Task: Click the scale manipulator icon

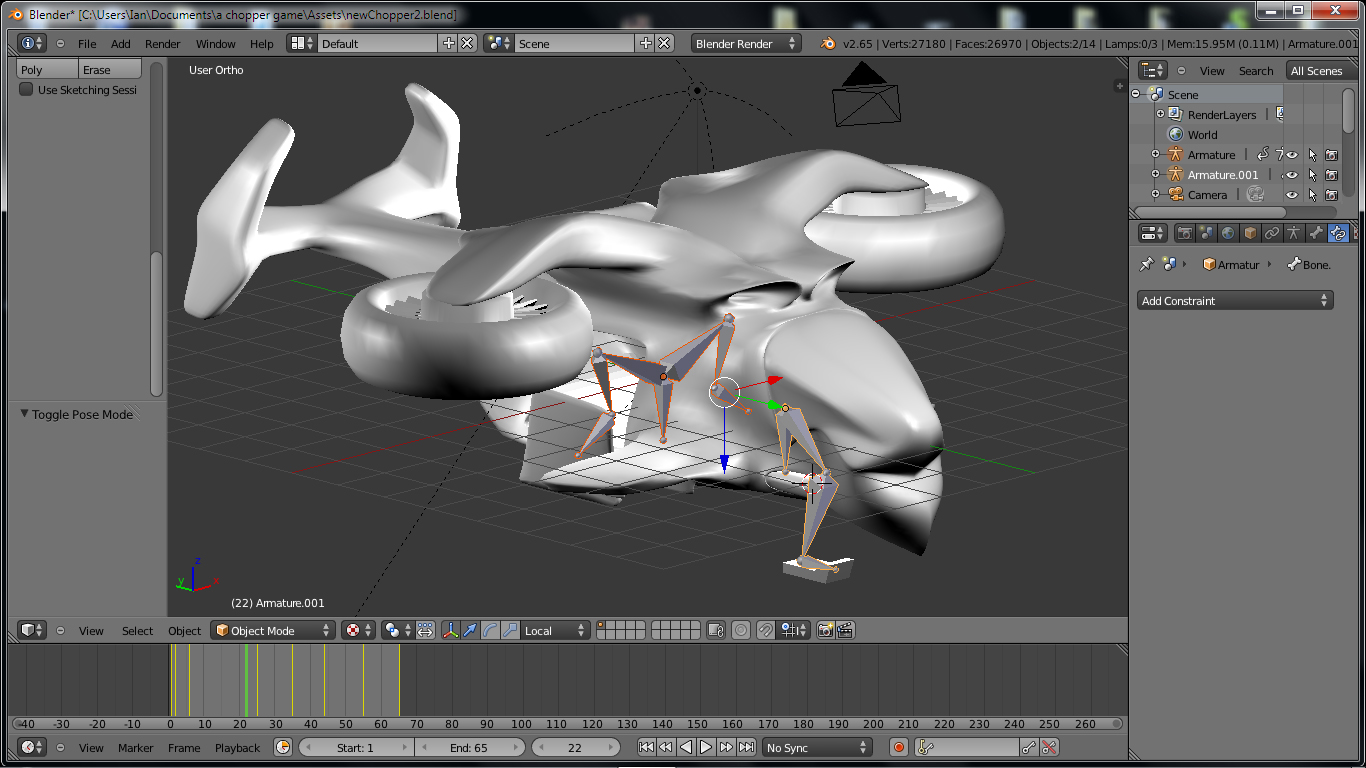Action: coord(510,630)
